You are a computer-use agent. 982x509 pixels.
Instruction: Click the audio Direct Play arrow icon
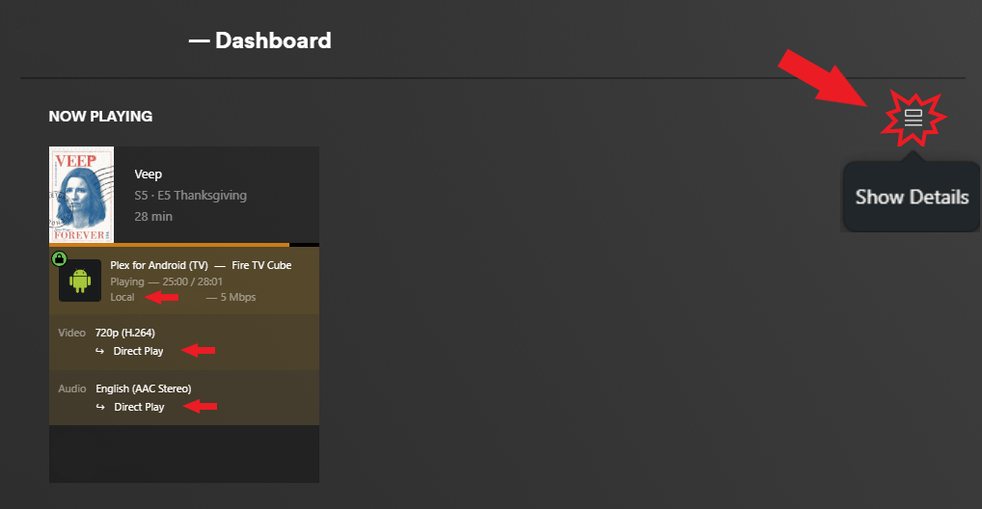coord(100,407)
